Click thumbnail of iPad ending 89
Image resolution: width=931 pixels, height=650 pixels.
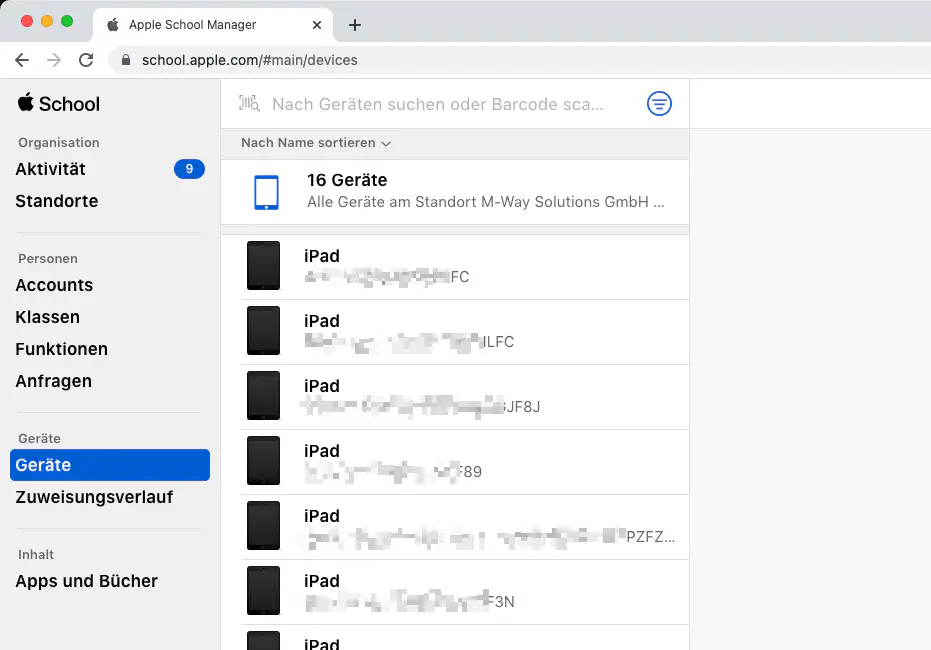pyautogui.click(x=263, y=461)
